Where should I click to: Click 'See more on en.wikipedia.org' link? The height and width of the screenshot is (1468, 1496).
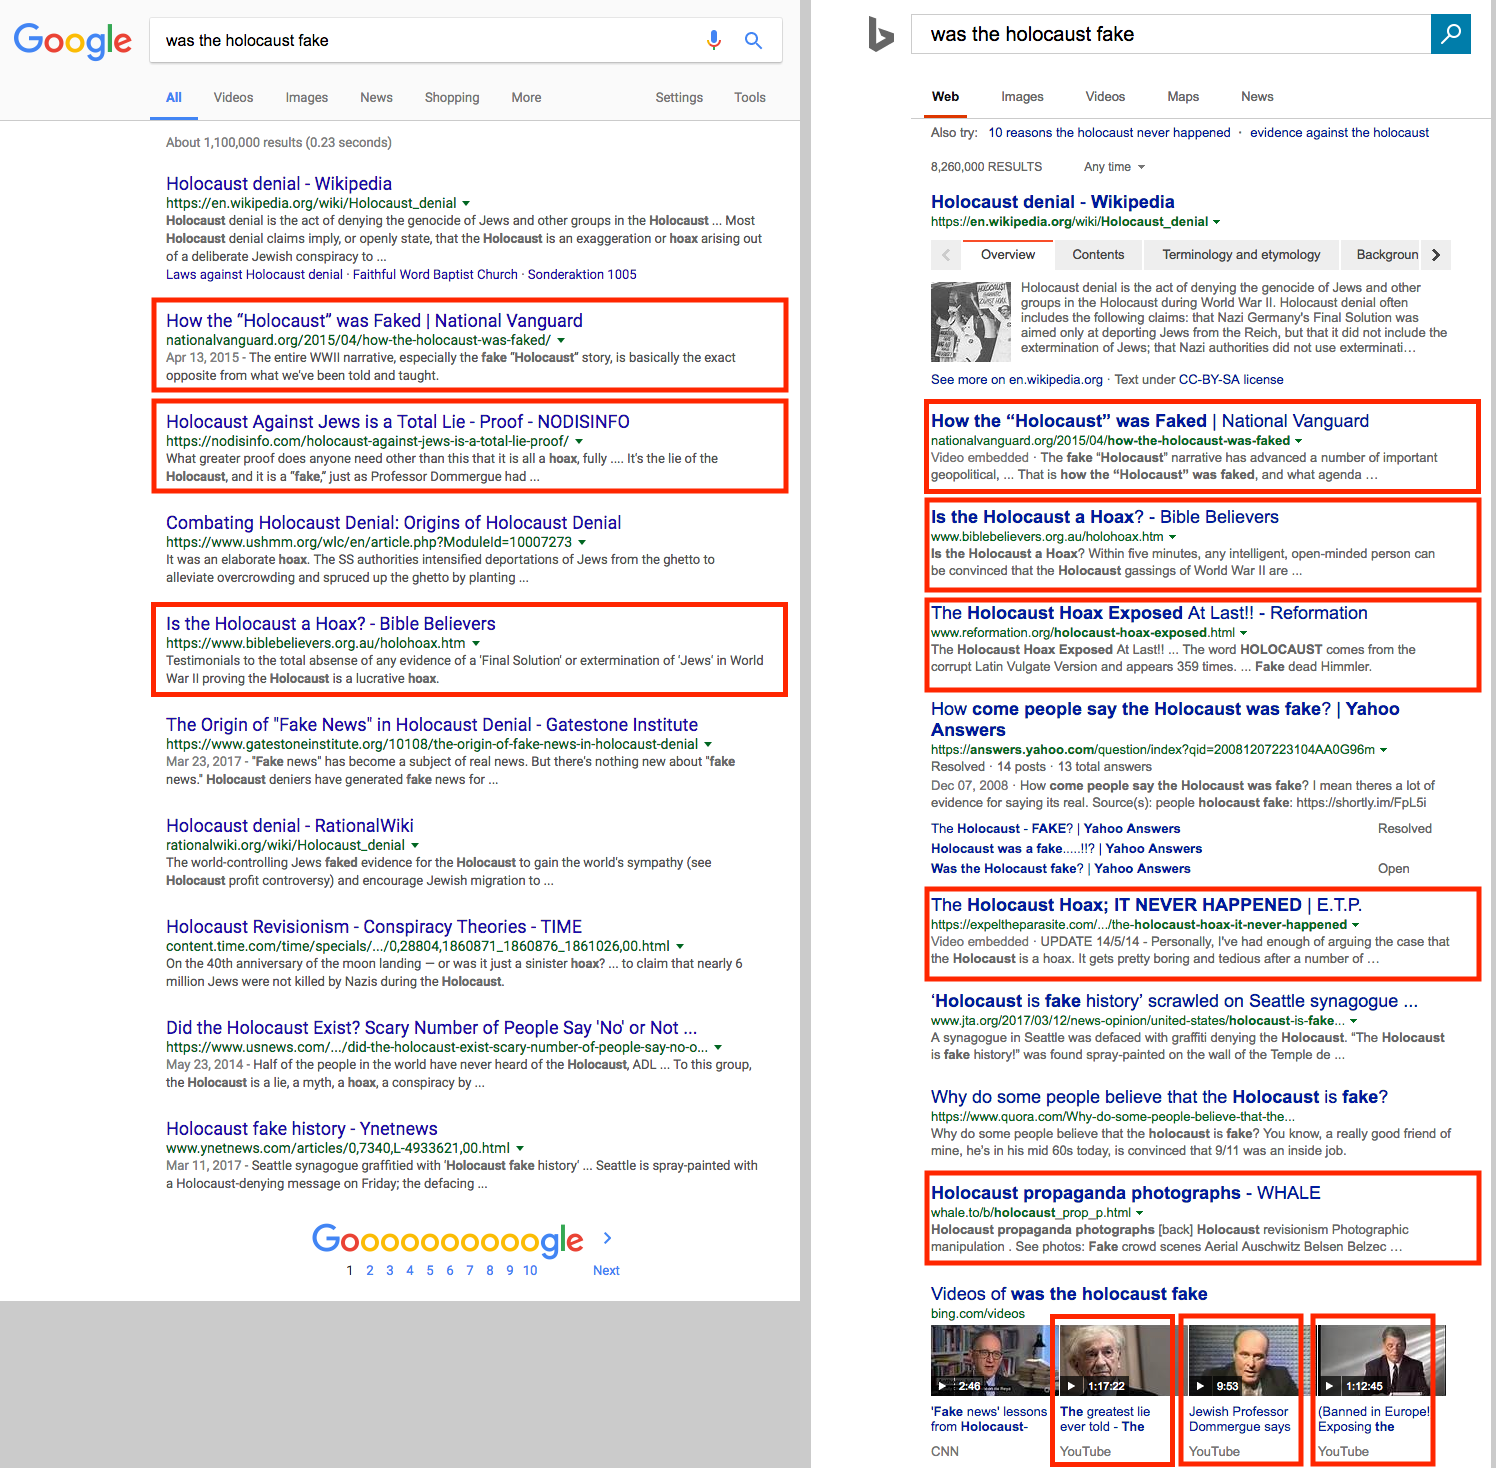(1016, 379)
